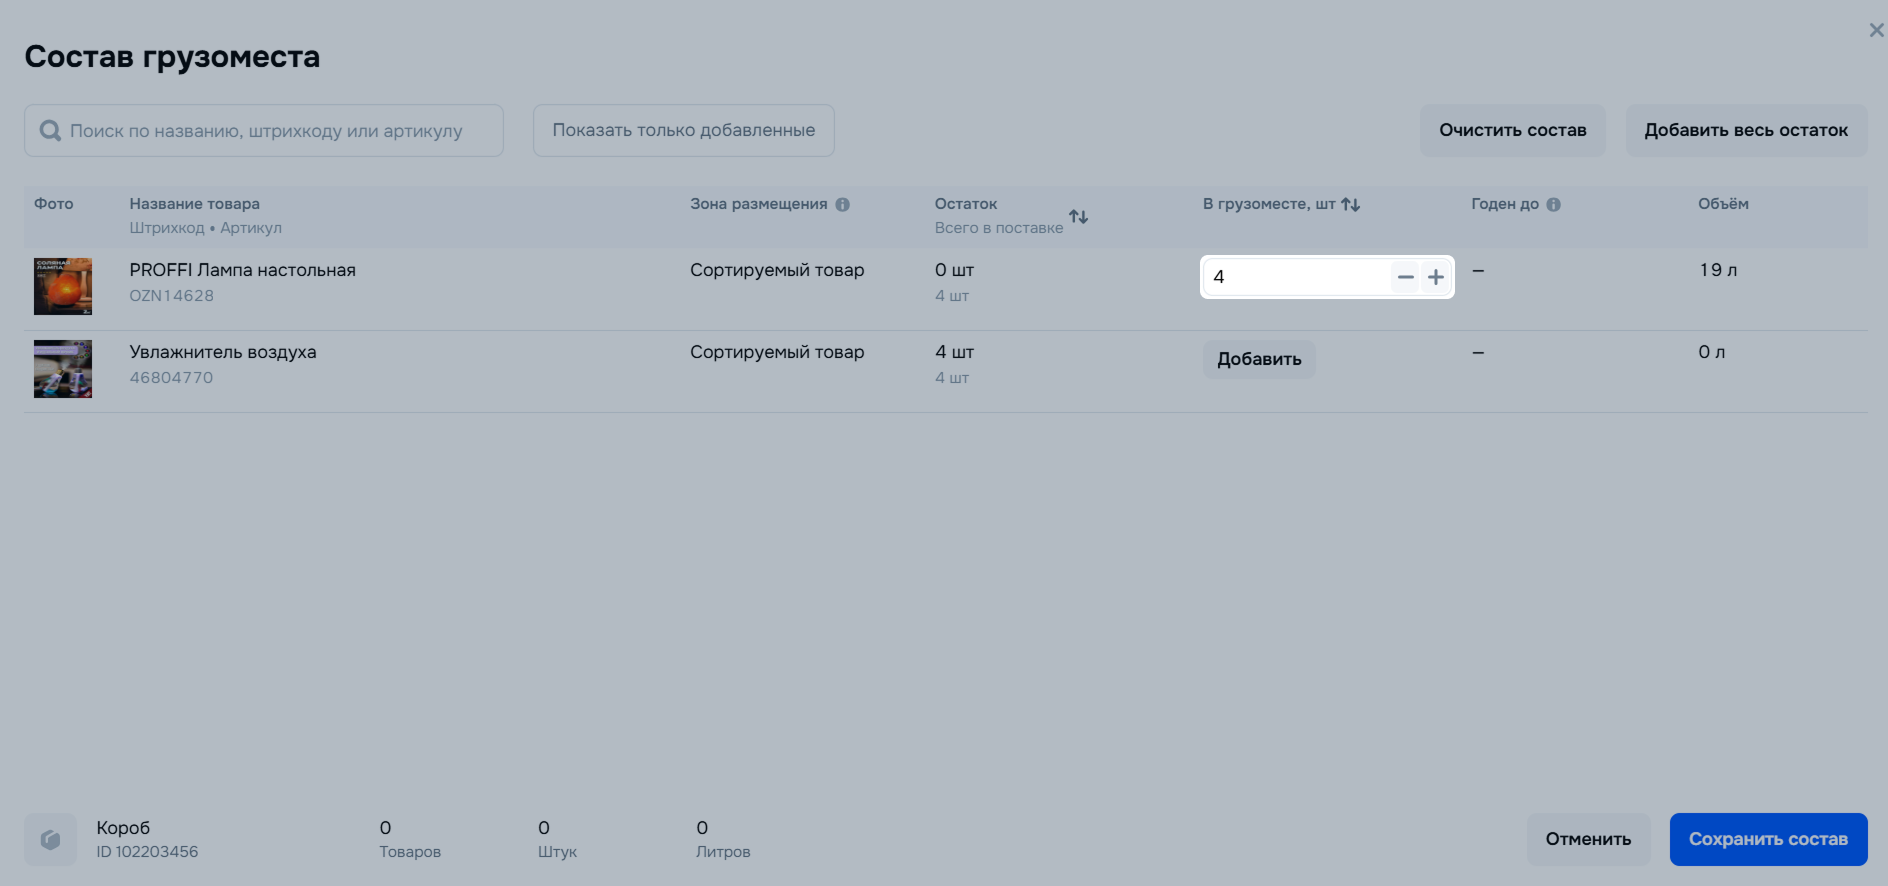Click Очистить состав button

1512,131
